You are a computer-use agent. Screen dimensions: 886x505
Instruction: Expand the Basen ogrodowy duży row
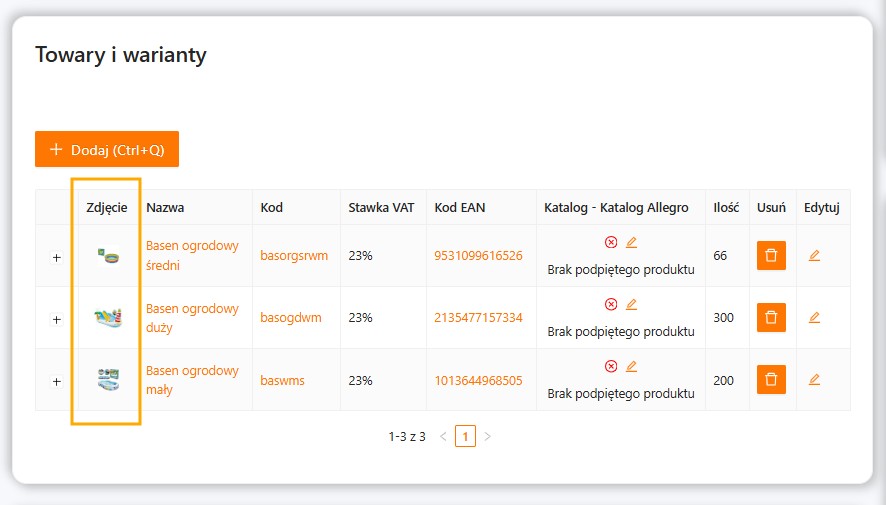click(56, 319)
